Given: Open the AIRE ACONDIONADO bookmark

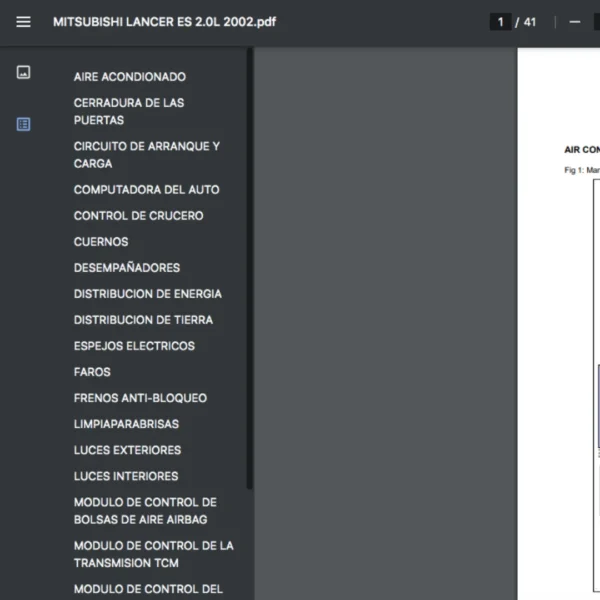Looking at the screenshot, I should pyautogui.click(x=130, y=77).
